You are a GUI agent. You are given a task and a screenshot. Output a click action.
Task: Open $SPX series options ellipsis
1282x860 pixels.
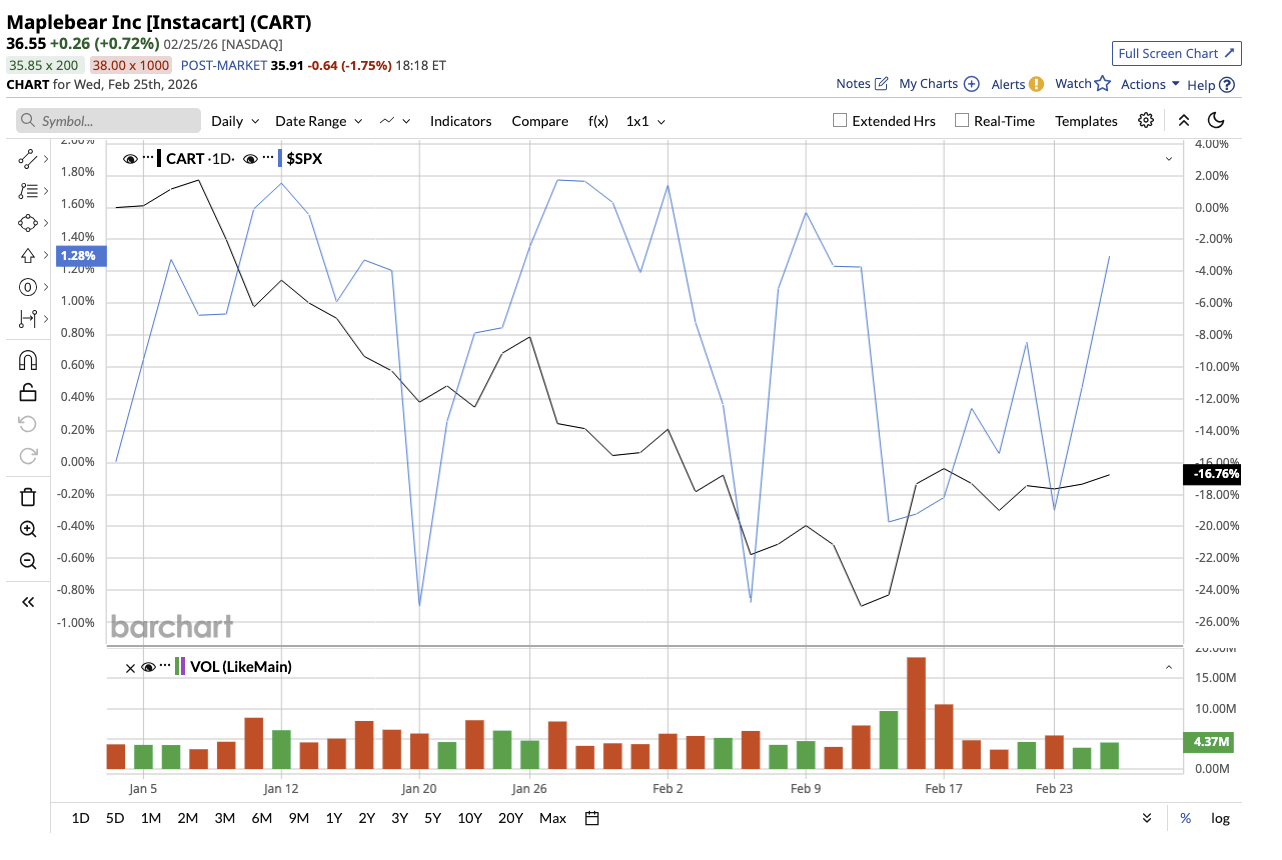point(268,158)
